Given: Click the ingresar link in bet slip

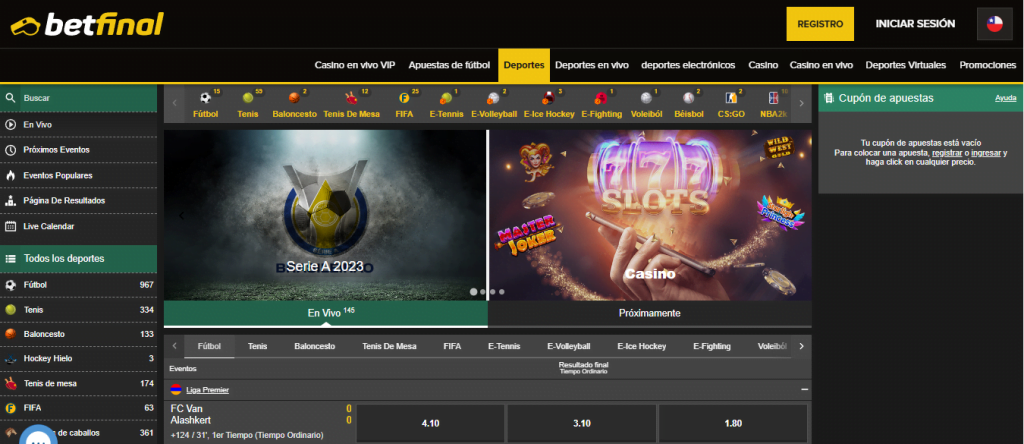Looking at the screenshot, I should pyautogui.click(x=985, y=153).
